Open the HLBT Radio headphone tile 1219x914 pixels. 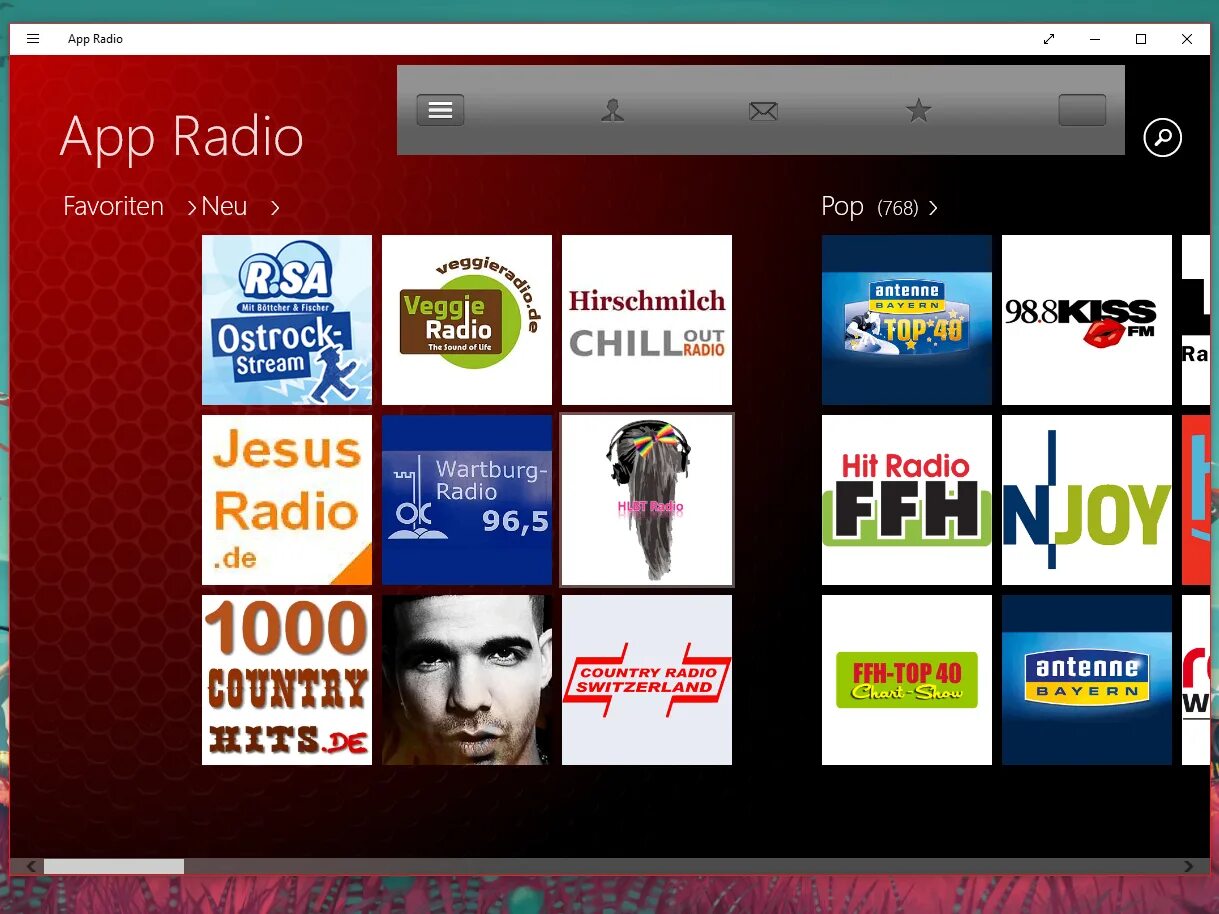[647, 500]
